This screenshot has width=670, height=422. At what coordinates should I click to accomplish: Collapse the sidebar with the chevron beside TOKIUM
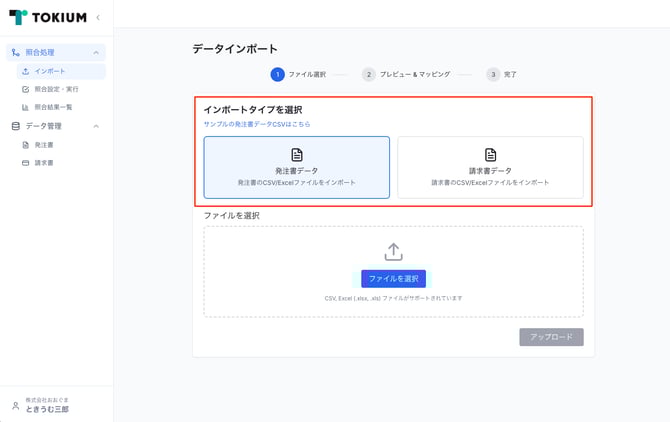click(x=98, y=17)
